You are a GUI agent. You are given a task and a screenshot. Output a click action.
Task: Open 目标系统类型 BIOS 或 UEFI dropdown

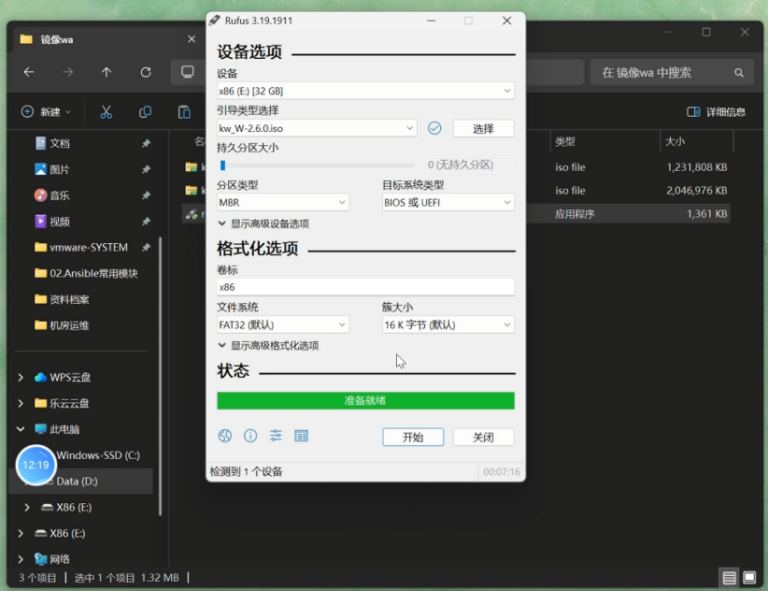pos(448,202)
